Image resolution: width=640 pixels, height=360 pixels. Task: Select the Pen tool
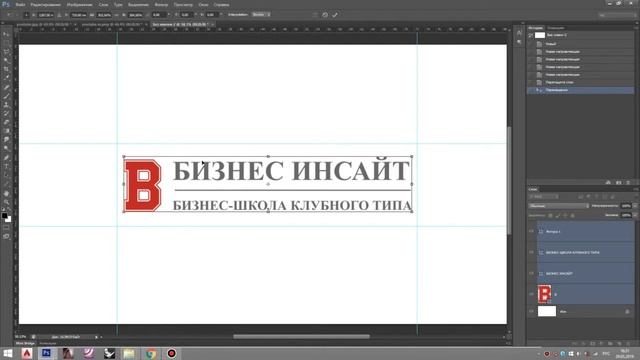click(6, 157)
